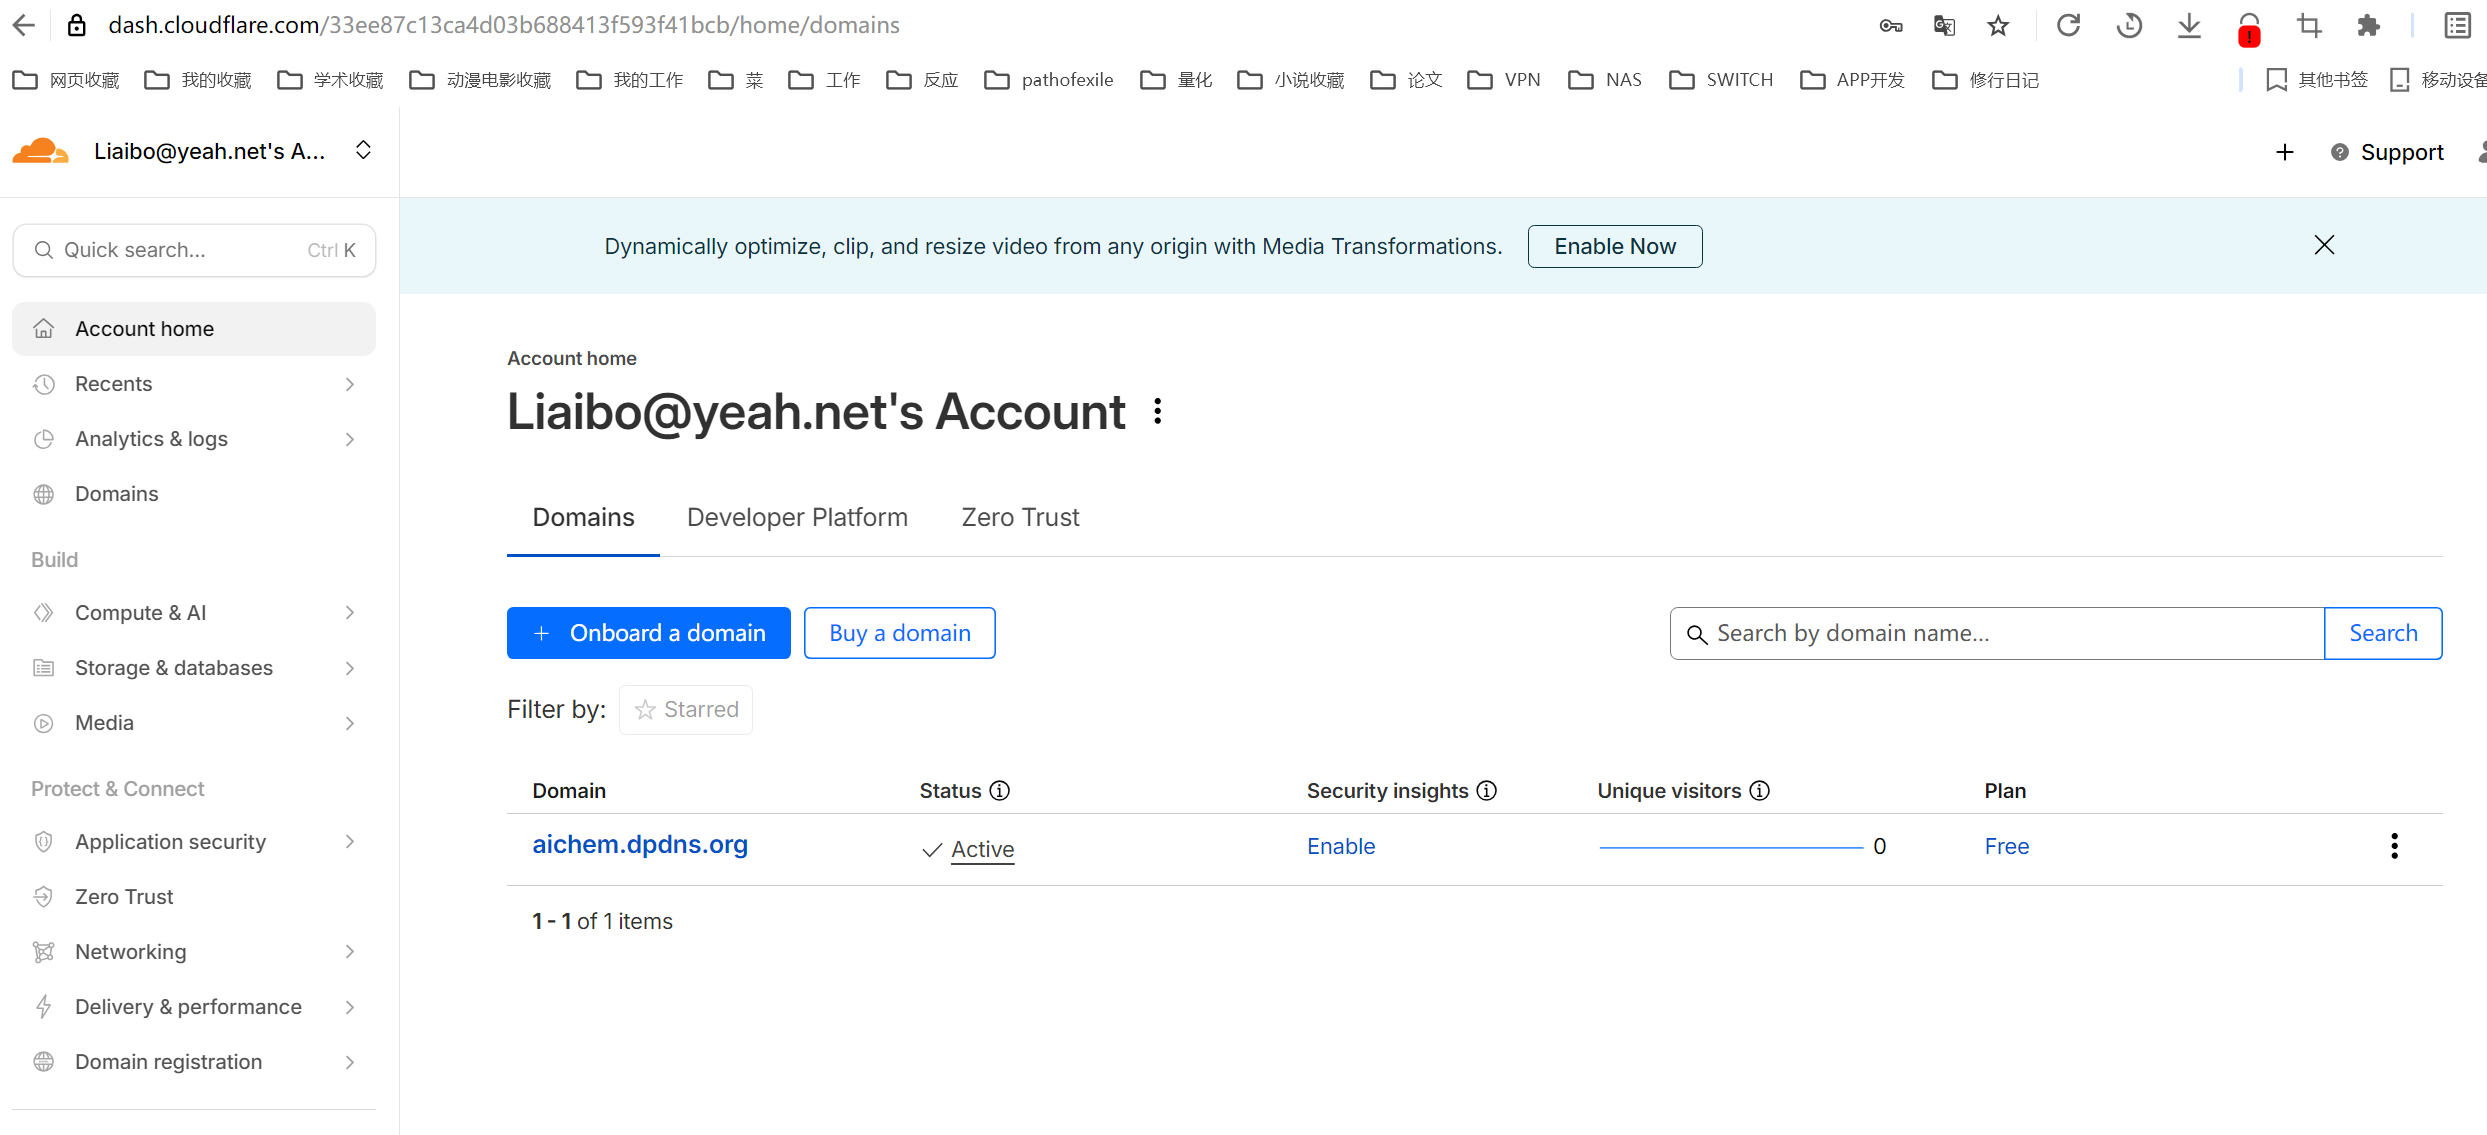
Task: Expand Storage & databases
Action: [194, 668]
